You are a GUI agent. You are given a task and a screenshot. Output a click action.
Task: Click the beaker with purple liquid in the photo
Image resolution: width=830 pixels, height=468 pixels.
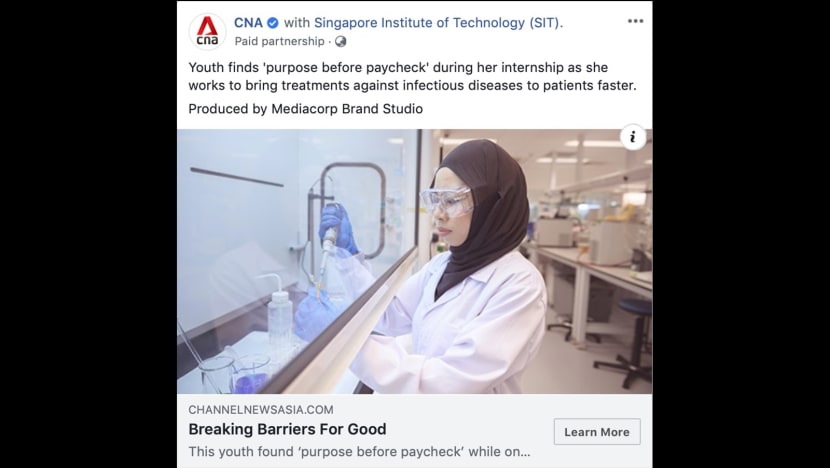pos(251,374)
